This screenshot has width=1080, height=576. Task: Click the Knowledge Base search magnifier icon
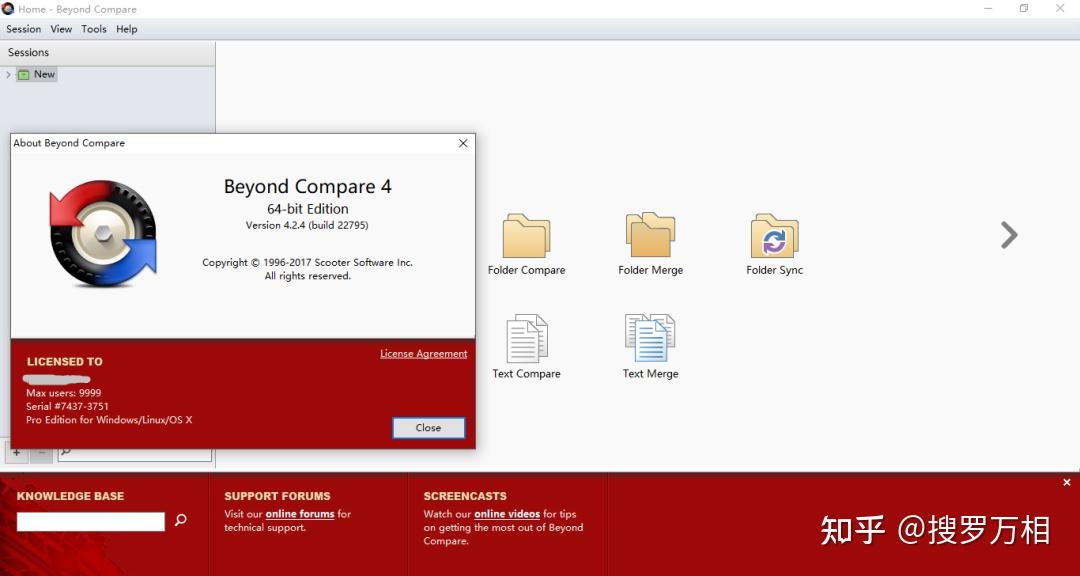coord(181,521)
